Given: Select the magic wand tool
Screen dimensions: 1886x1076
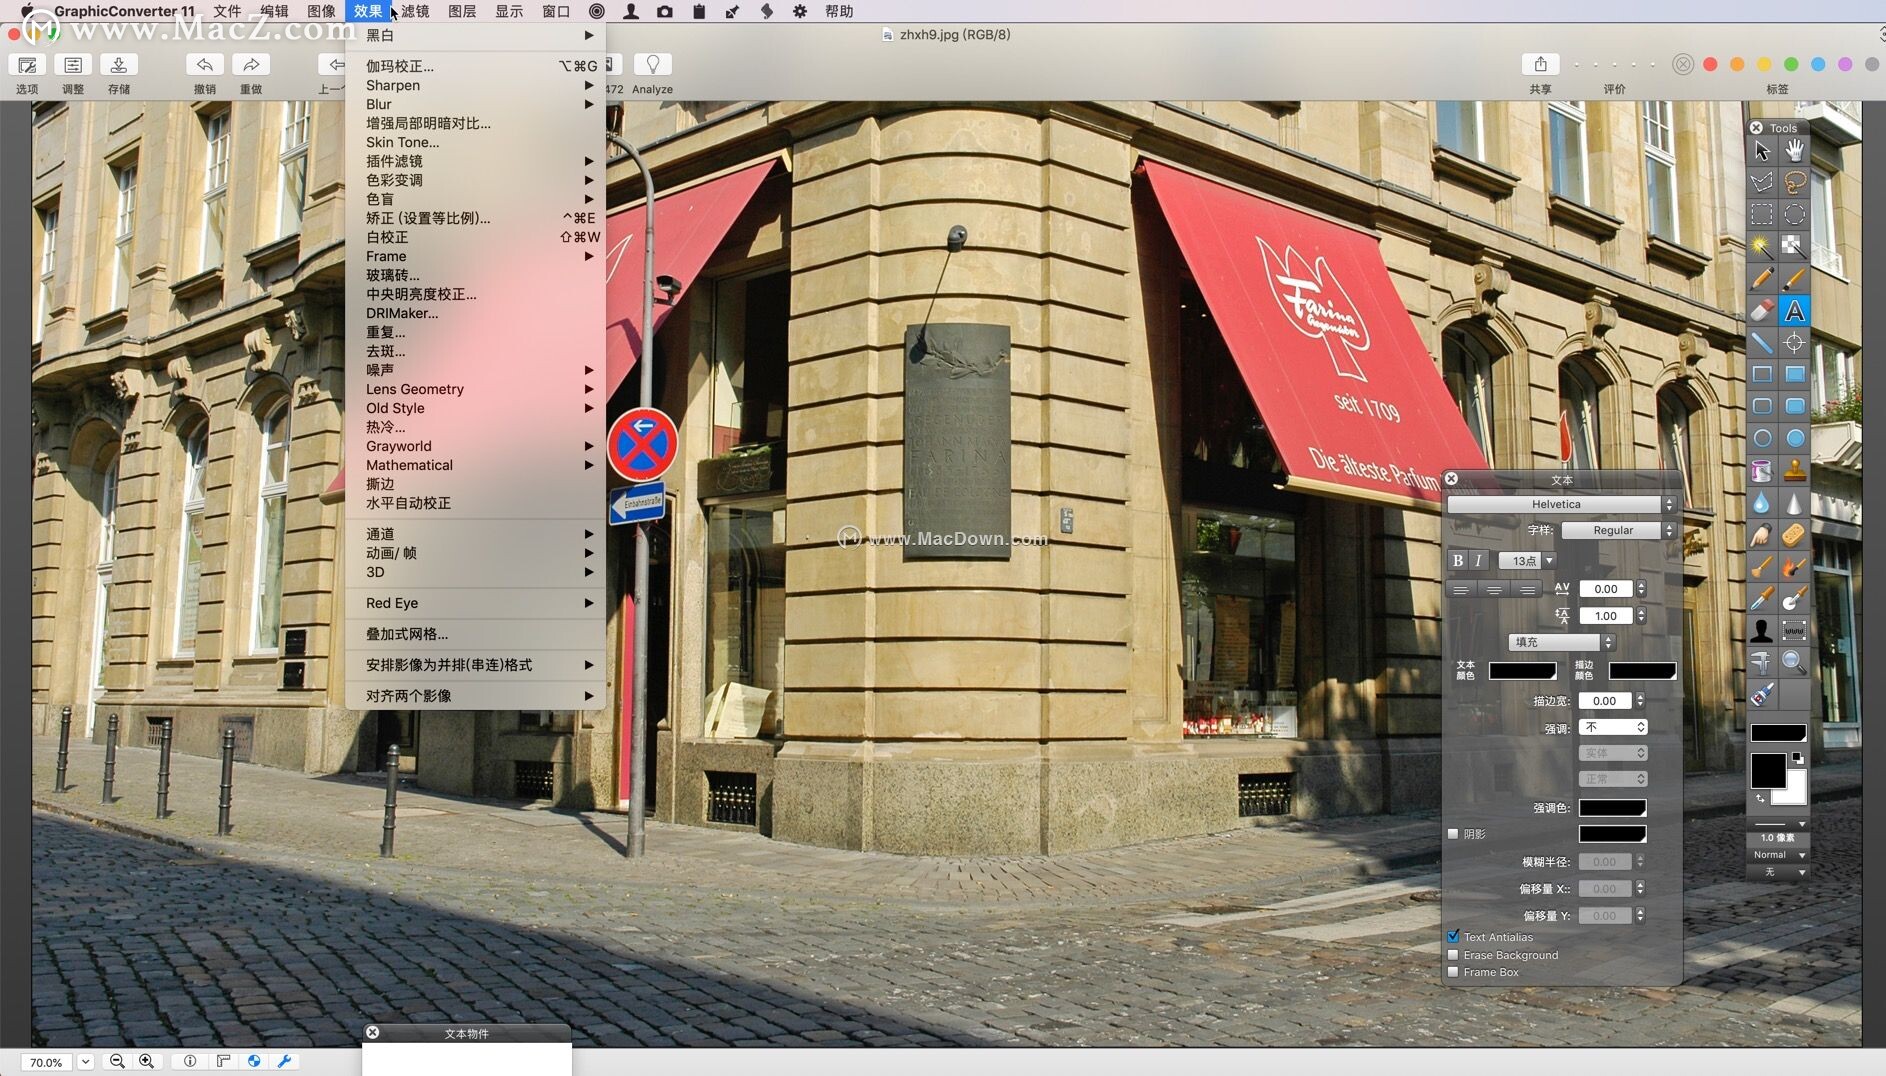Looking at the screenshot, I should [1762, 246].
